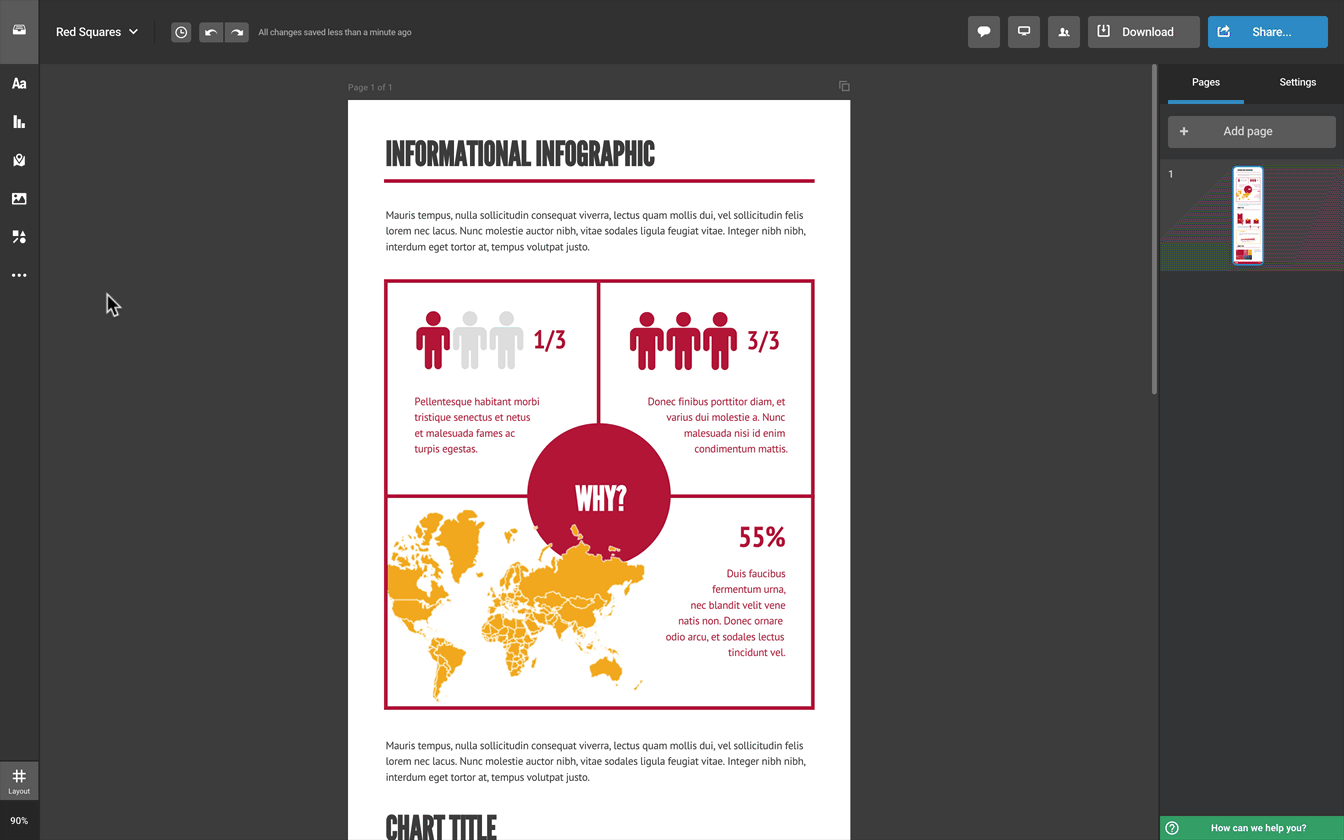Open the text tool (Aa) in sidebar
Image resolution: width=1344 pixels, height=840 pixels.
pos(19,84)
